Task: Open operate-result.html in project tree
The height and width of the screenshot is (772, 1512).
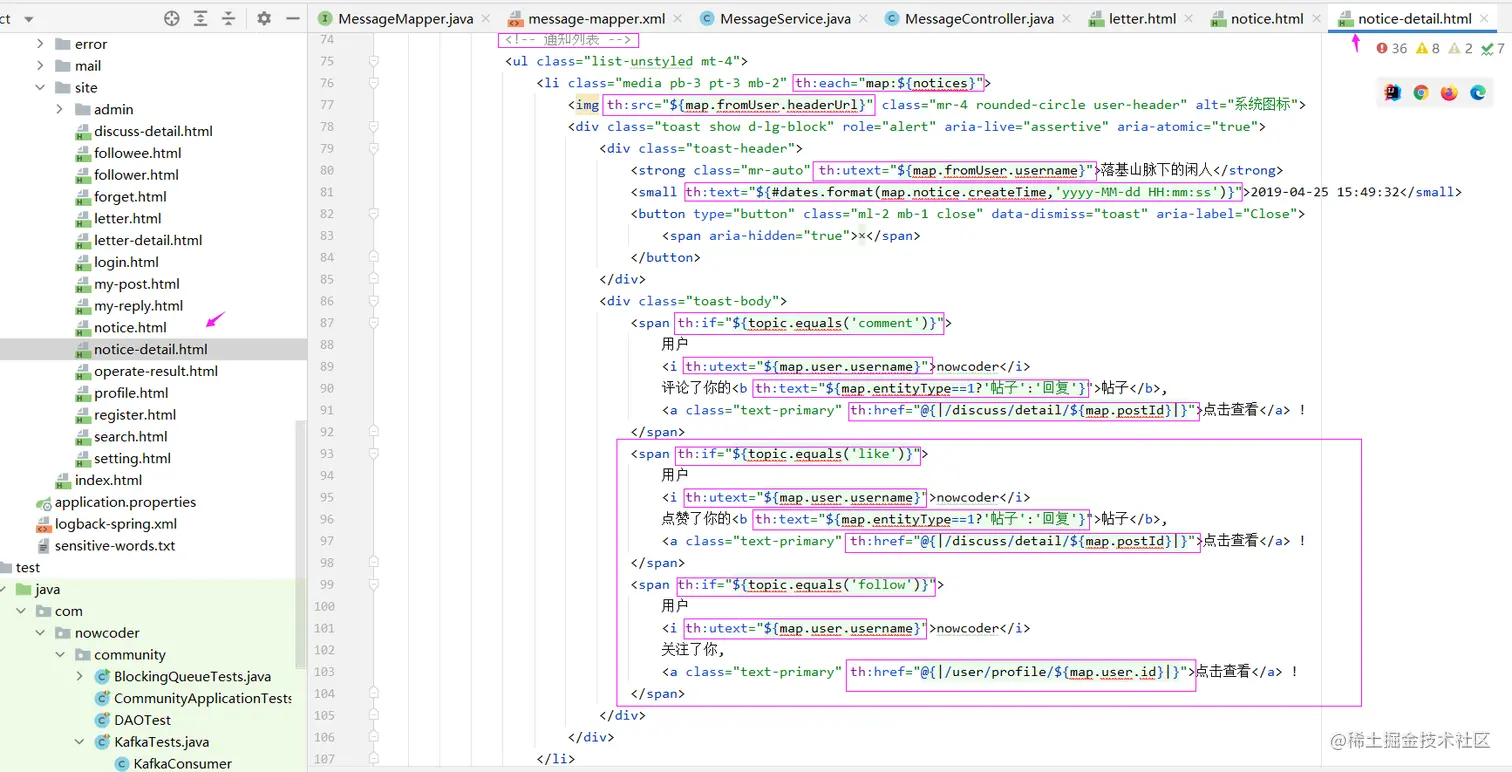Action: pos(156,371)
